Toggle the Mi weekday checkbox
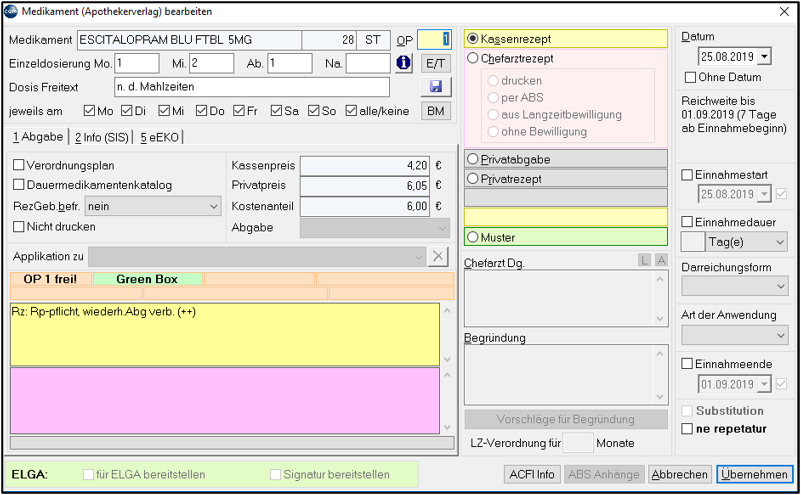The image size is (801, 495). 164,111
